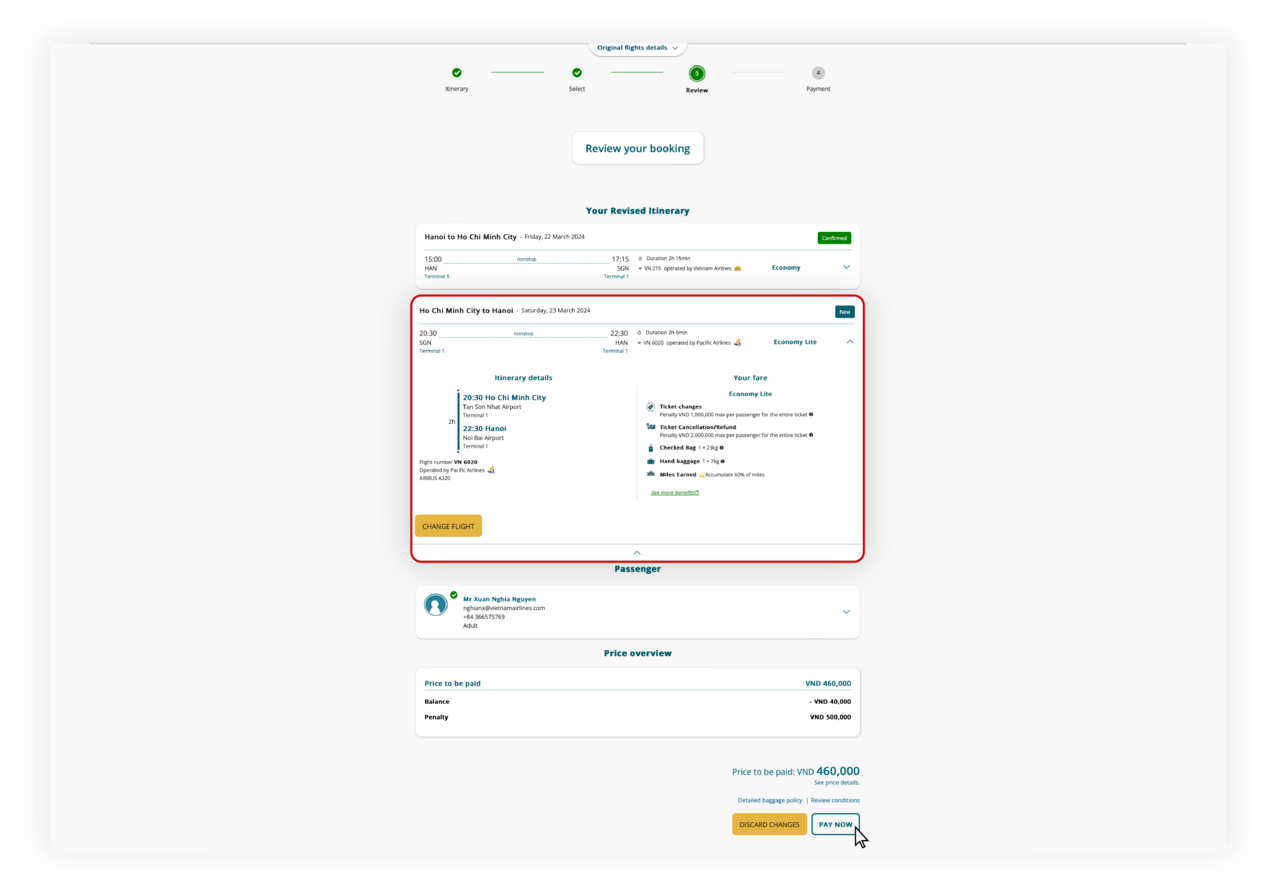
Task: Click the passenger avatar for Mr Xuan Nghia Nguyen
Action: click(435, 604)
